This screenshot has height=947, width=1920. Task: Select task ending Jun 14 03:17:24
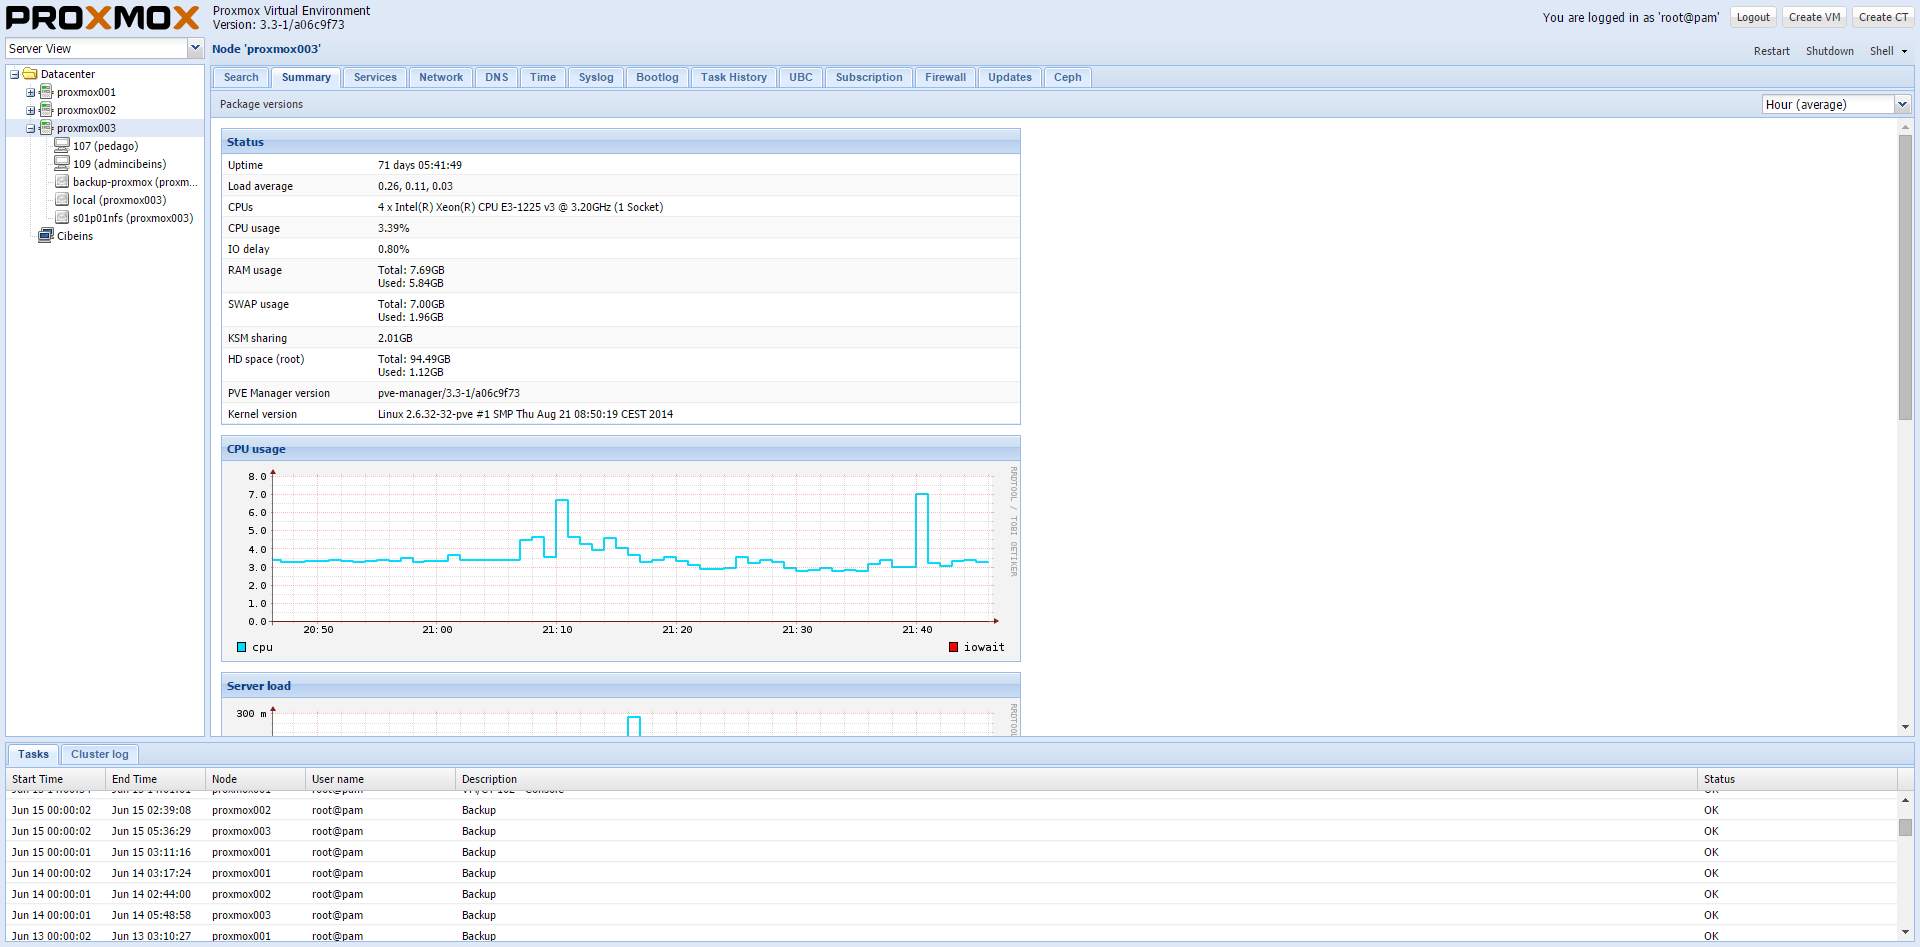coord(953,873)
